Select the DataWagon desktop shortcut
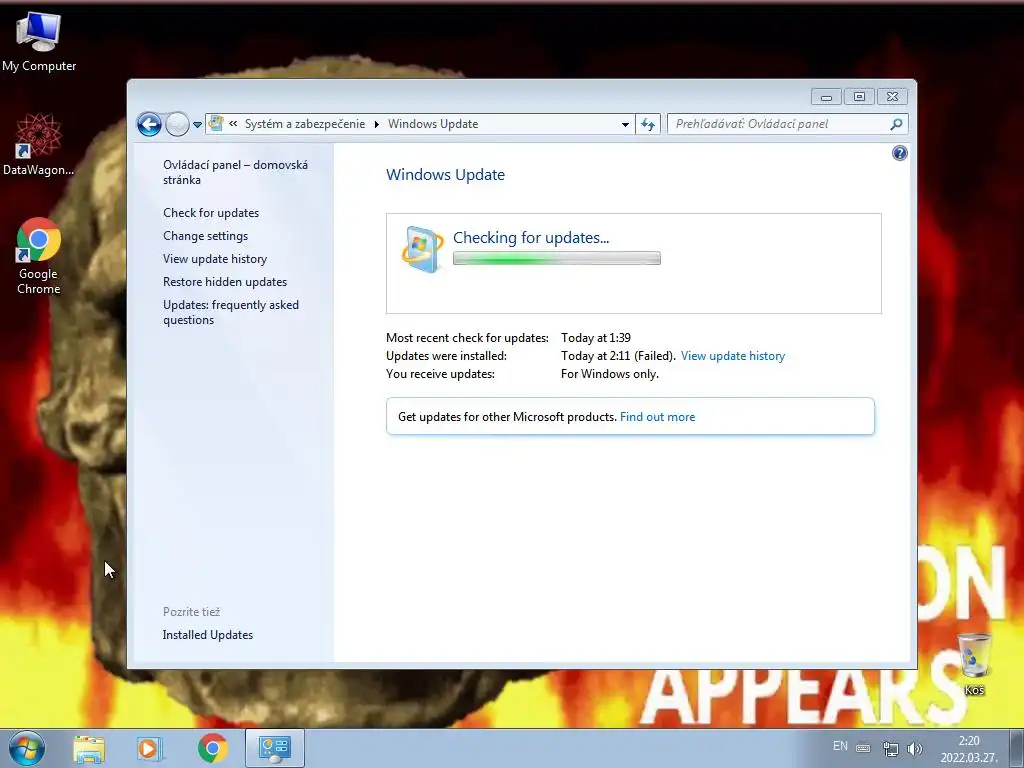The width and height of the screenshot is (1024, 768). point(39,144)
